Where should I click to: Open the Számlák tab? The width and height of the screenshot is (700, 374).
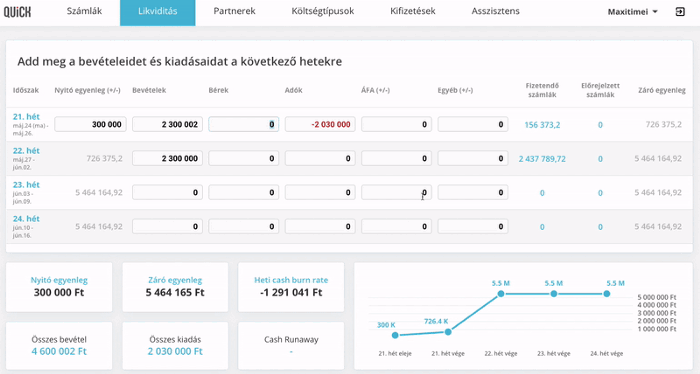(x=84, y=12)
